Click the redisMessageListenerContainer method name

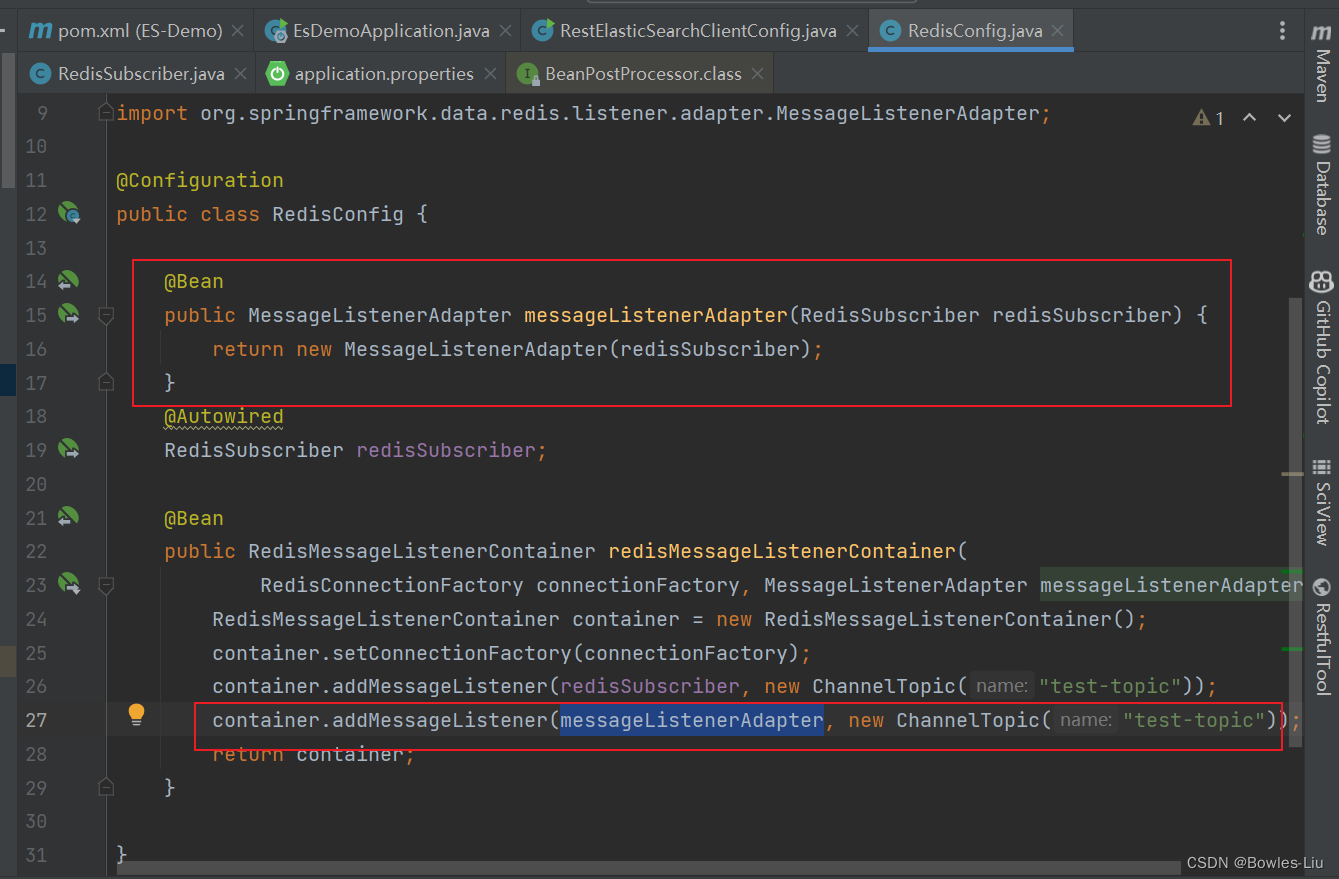click(x=782, y=551)
